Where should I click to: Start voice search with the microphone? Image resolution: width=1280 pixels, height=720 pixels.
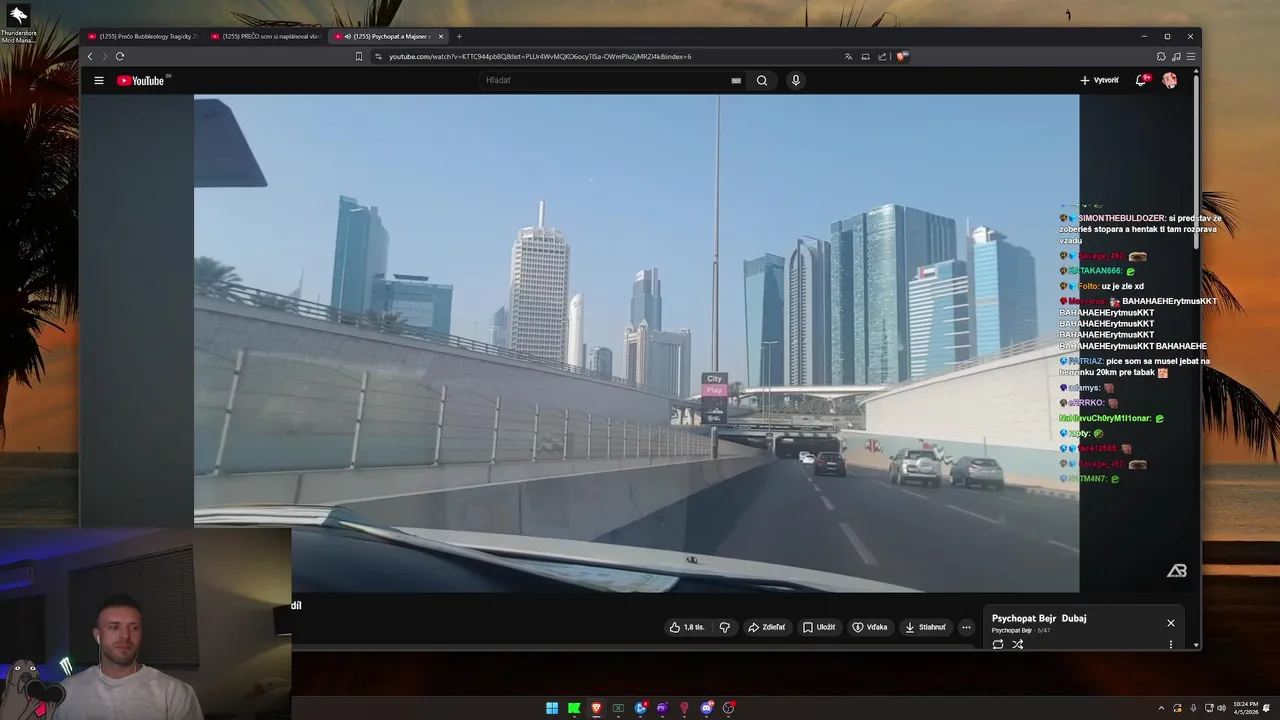point(795,81)
